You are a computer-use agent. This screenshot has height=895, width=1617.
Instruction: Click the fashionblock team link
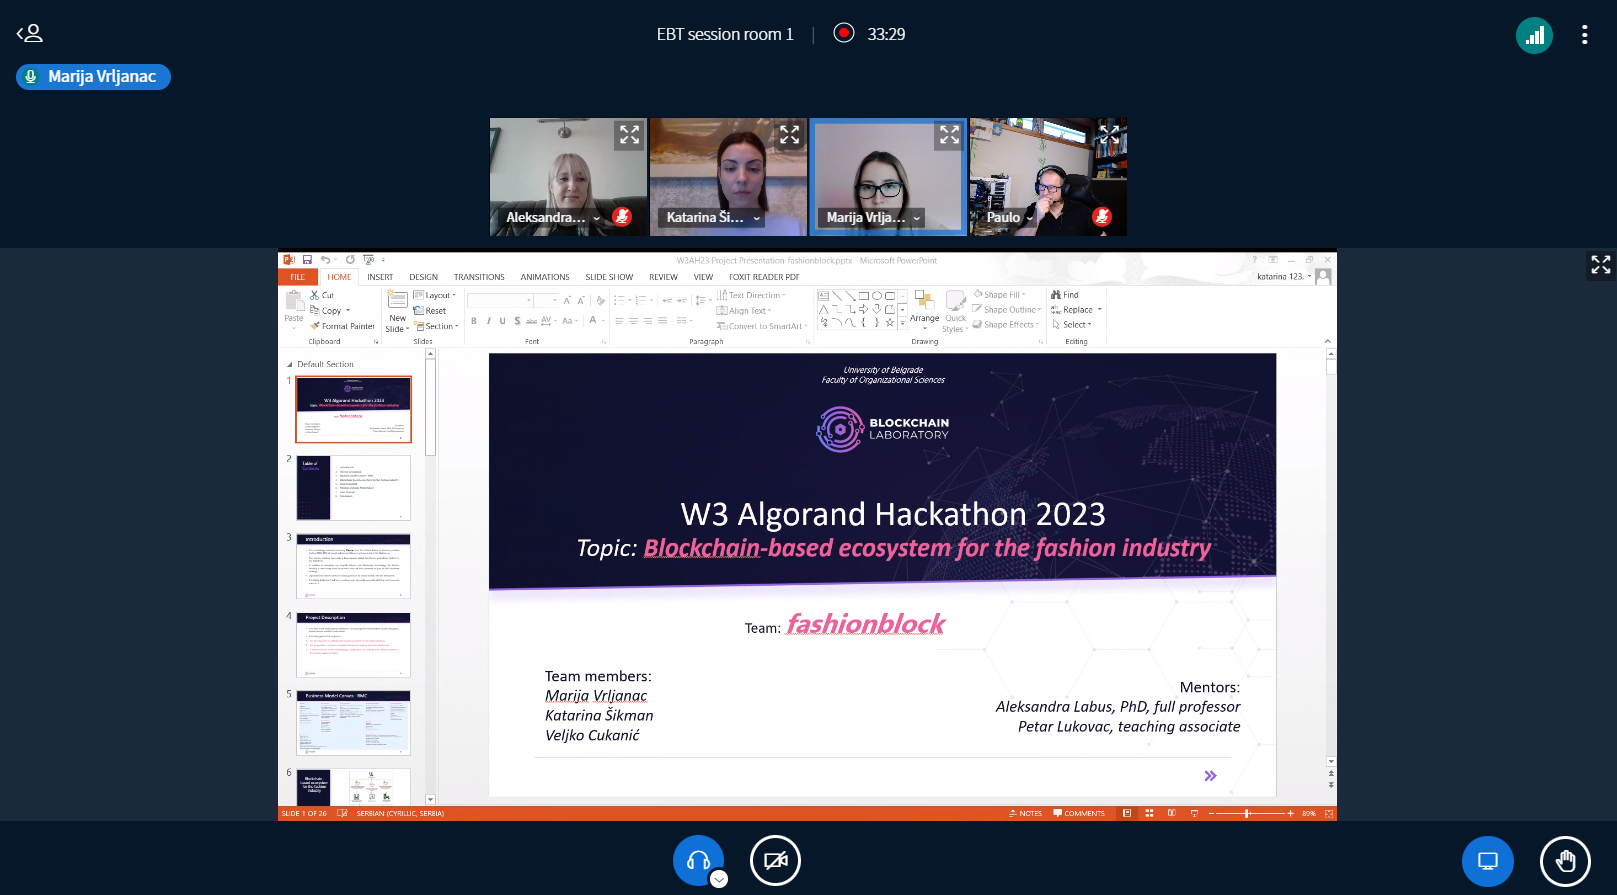coord(865,624)
